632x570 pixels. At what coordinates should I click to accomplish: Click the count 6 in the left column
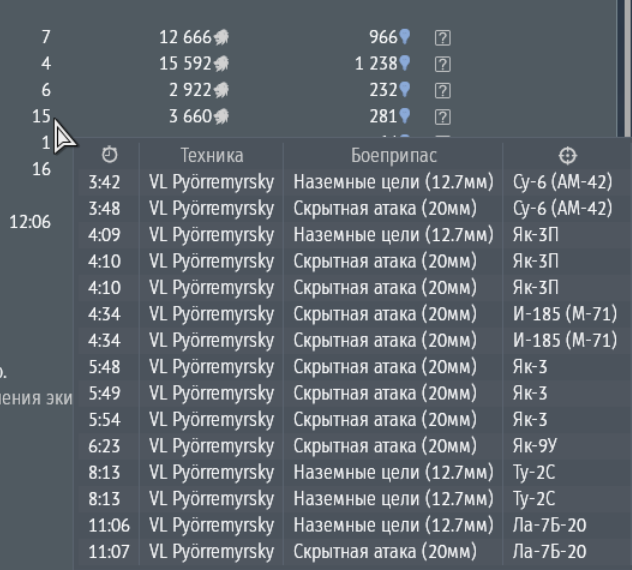pyautogui.click(x=46, y=90)
